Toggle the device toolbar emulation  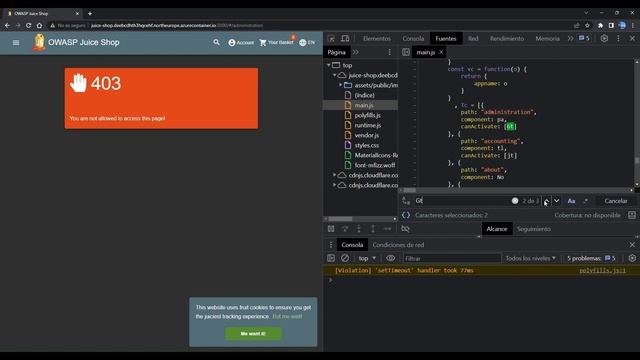[x=345, y=38]
